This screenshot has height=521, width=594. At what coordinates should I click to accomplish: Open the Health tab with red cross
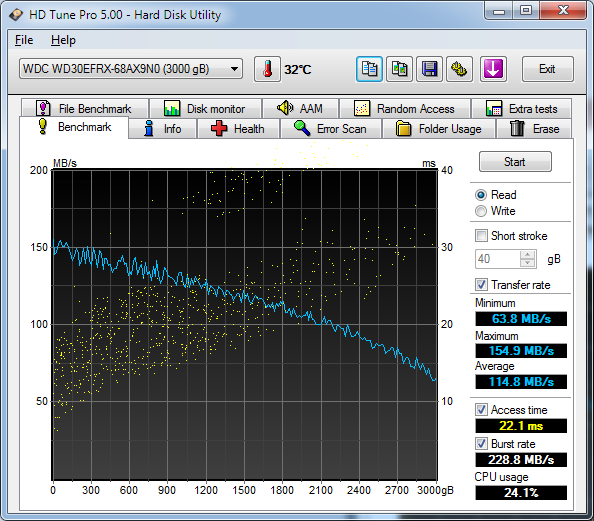click(x=238, y=129)
